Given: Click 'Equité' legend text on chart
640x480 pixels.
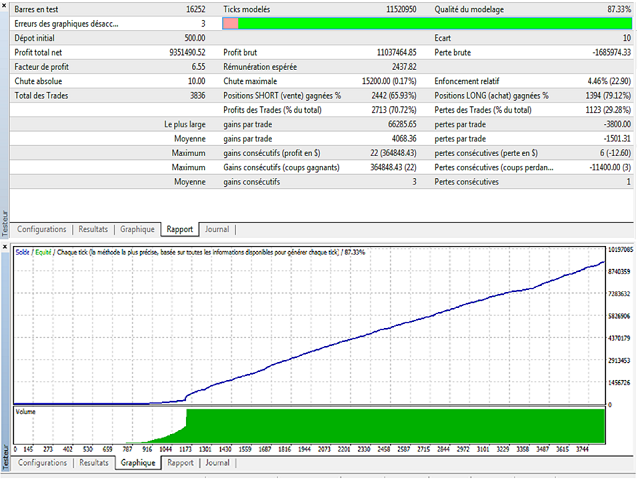Looking at the screenshot, I should tap(43, 252).
